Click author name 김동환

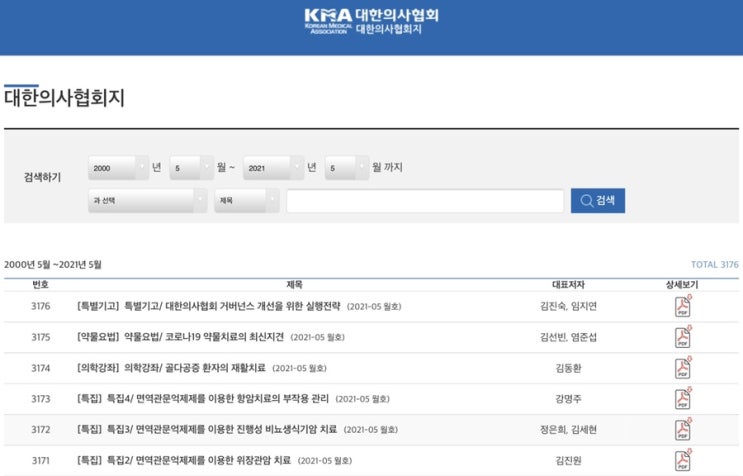pos(568,368)
